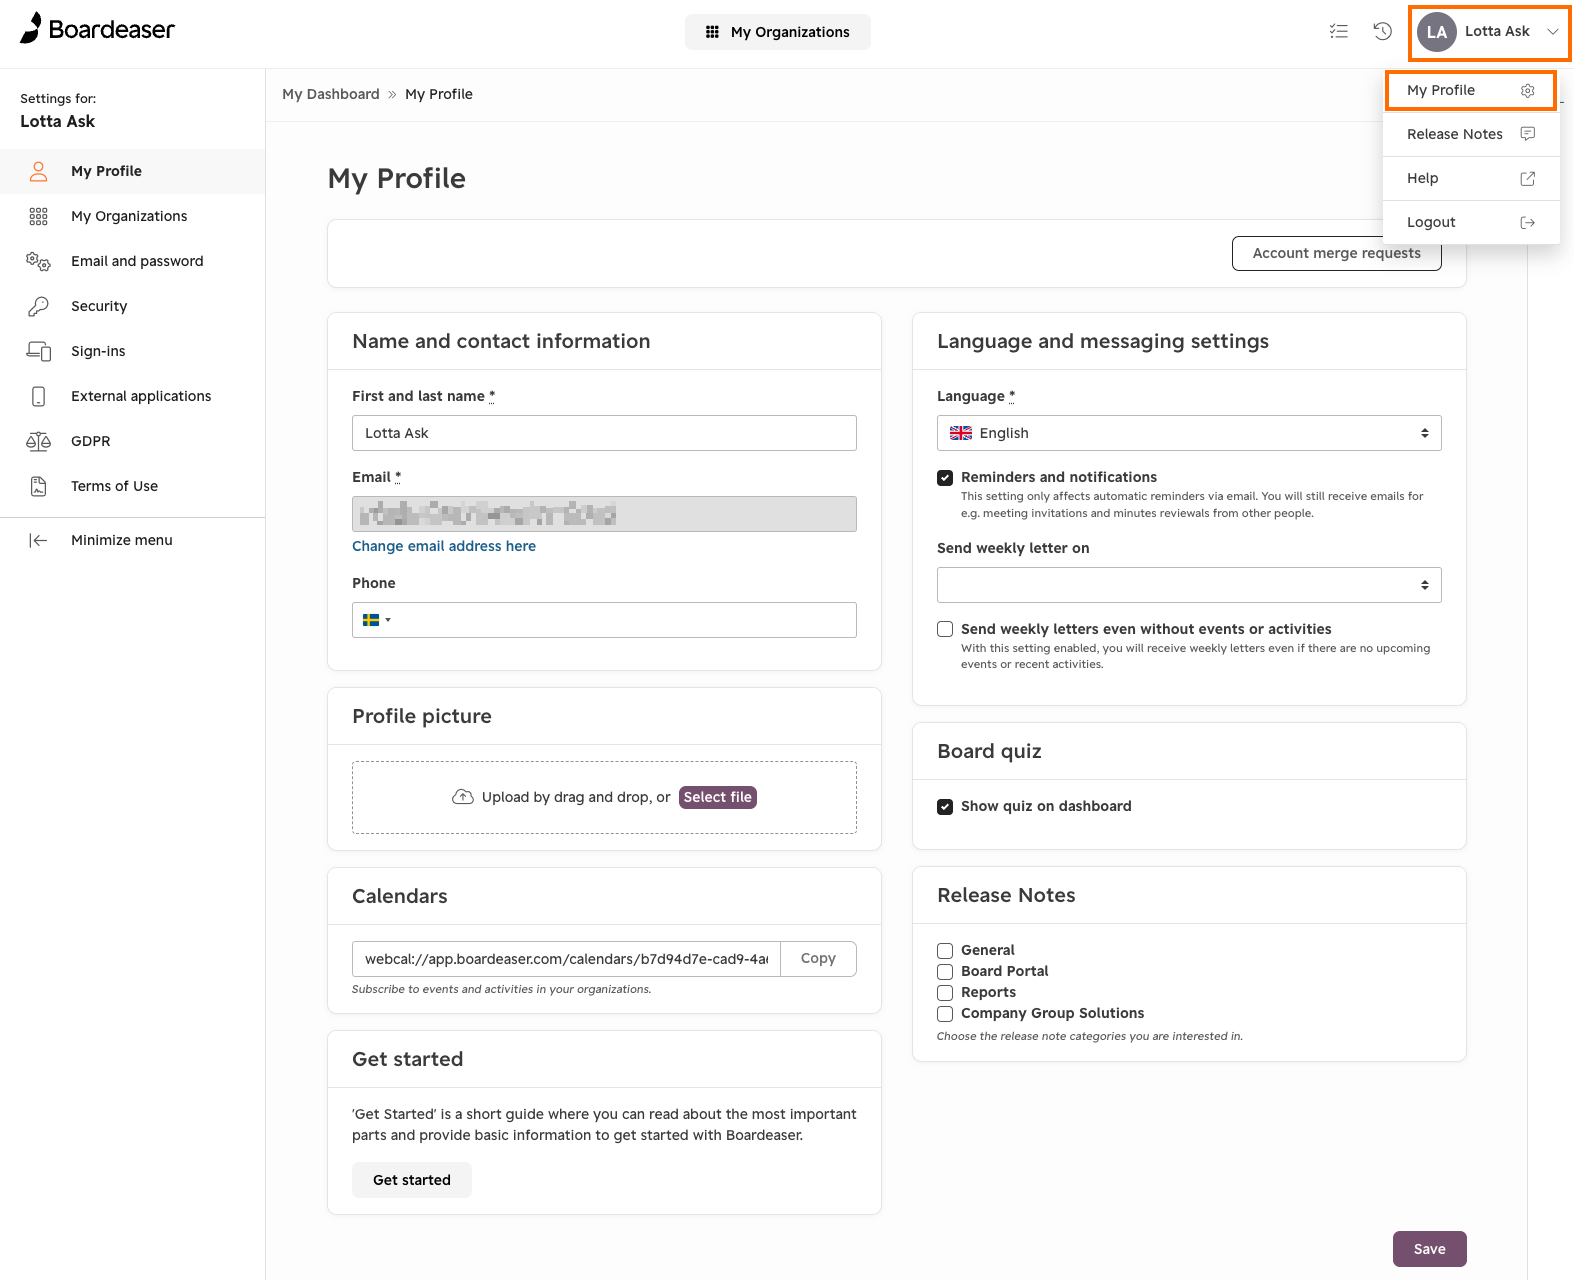Viewport: 1574px width, 1280px height.
Task: Click the Select file button
Action: tap(717, 797)
